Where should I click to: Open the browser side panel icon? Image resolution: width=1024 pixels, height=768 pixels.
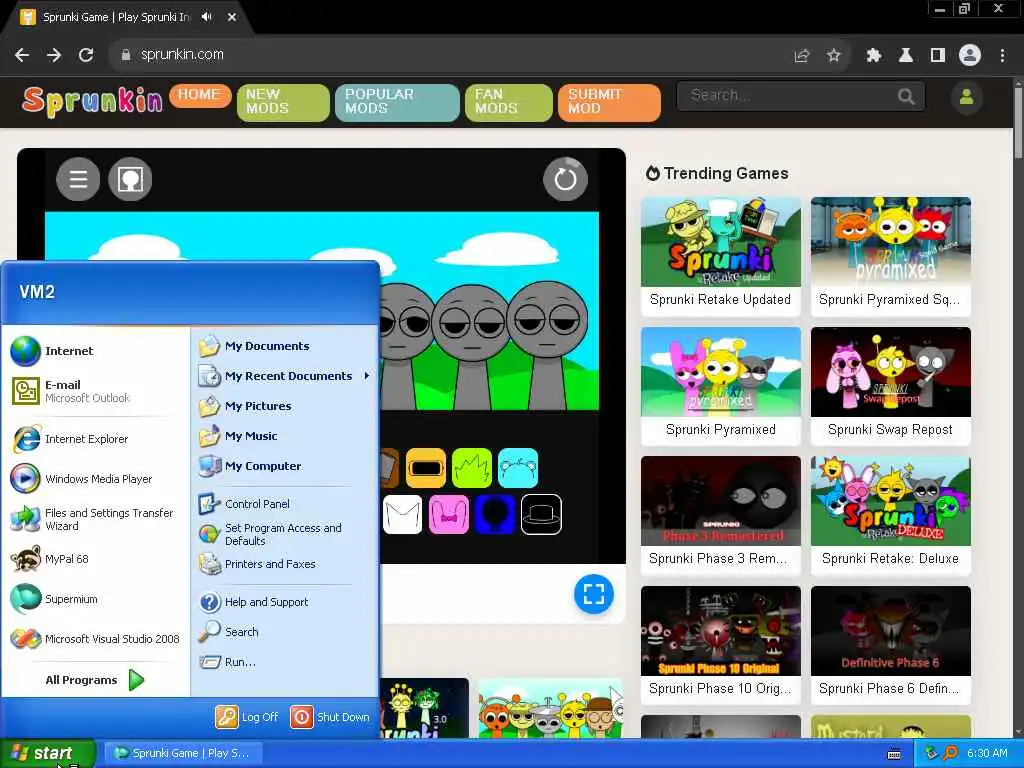click(x=938, y=56)
